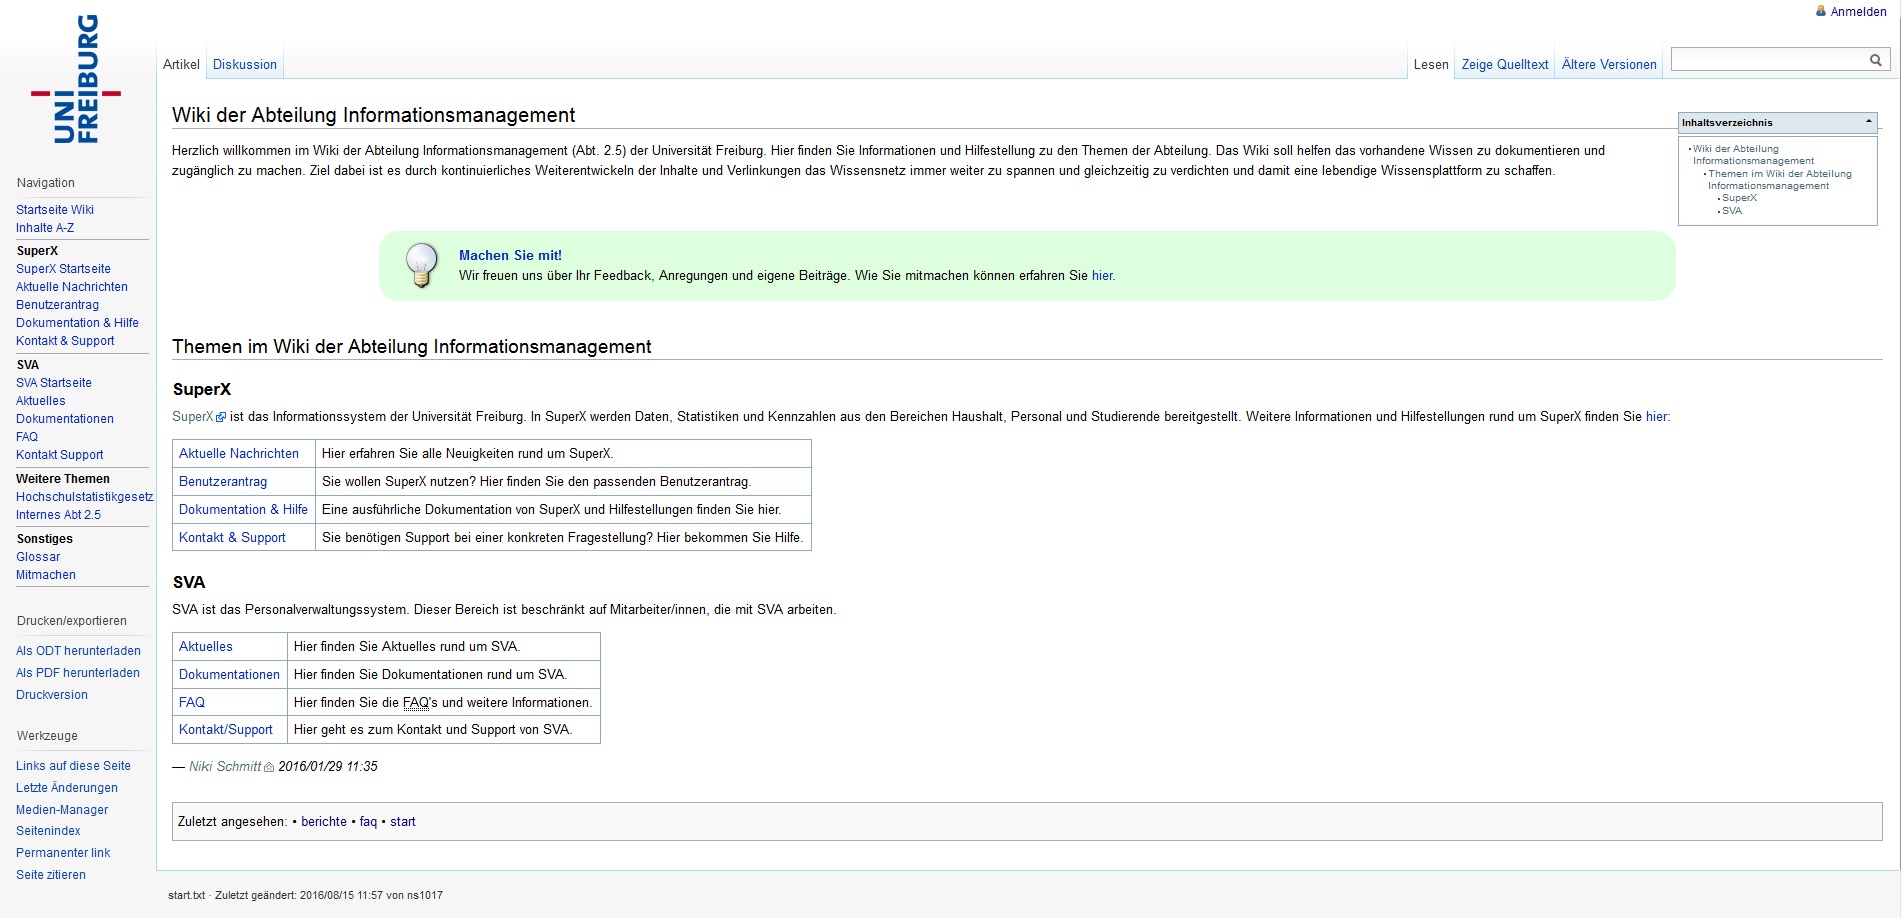Open Startseite Wiki in the navigation
The width and height of the screenshot is (1901, 918).
(55, 210)
